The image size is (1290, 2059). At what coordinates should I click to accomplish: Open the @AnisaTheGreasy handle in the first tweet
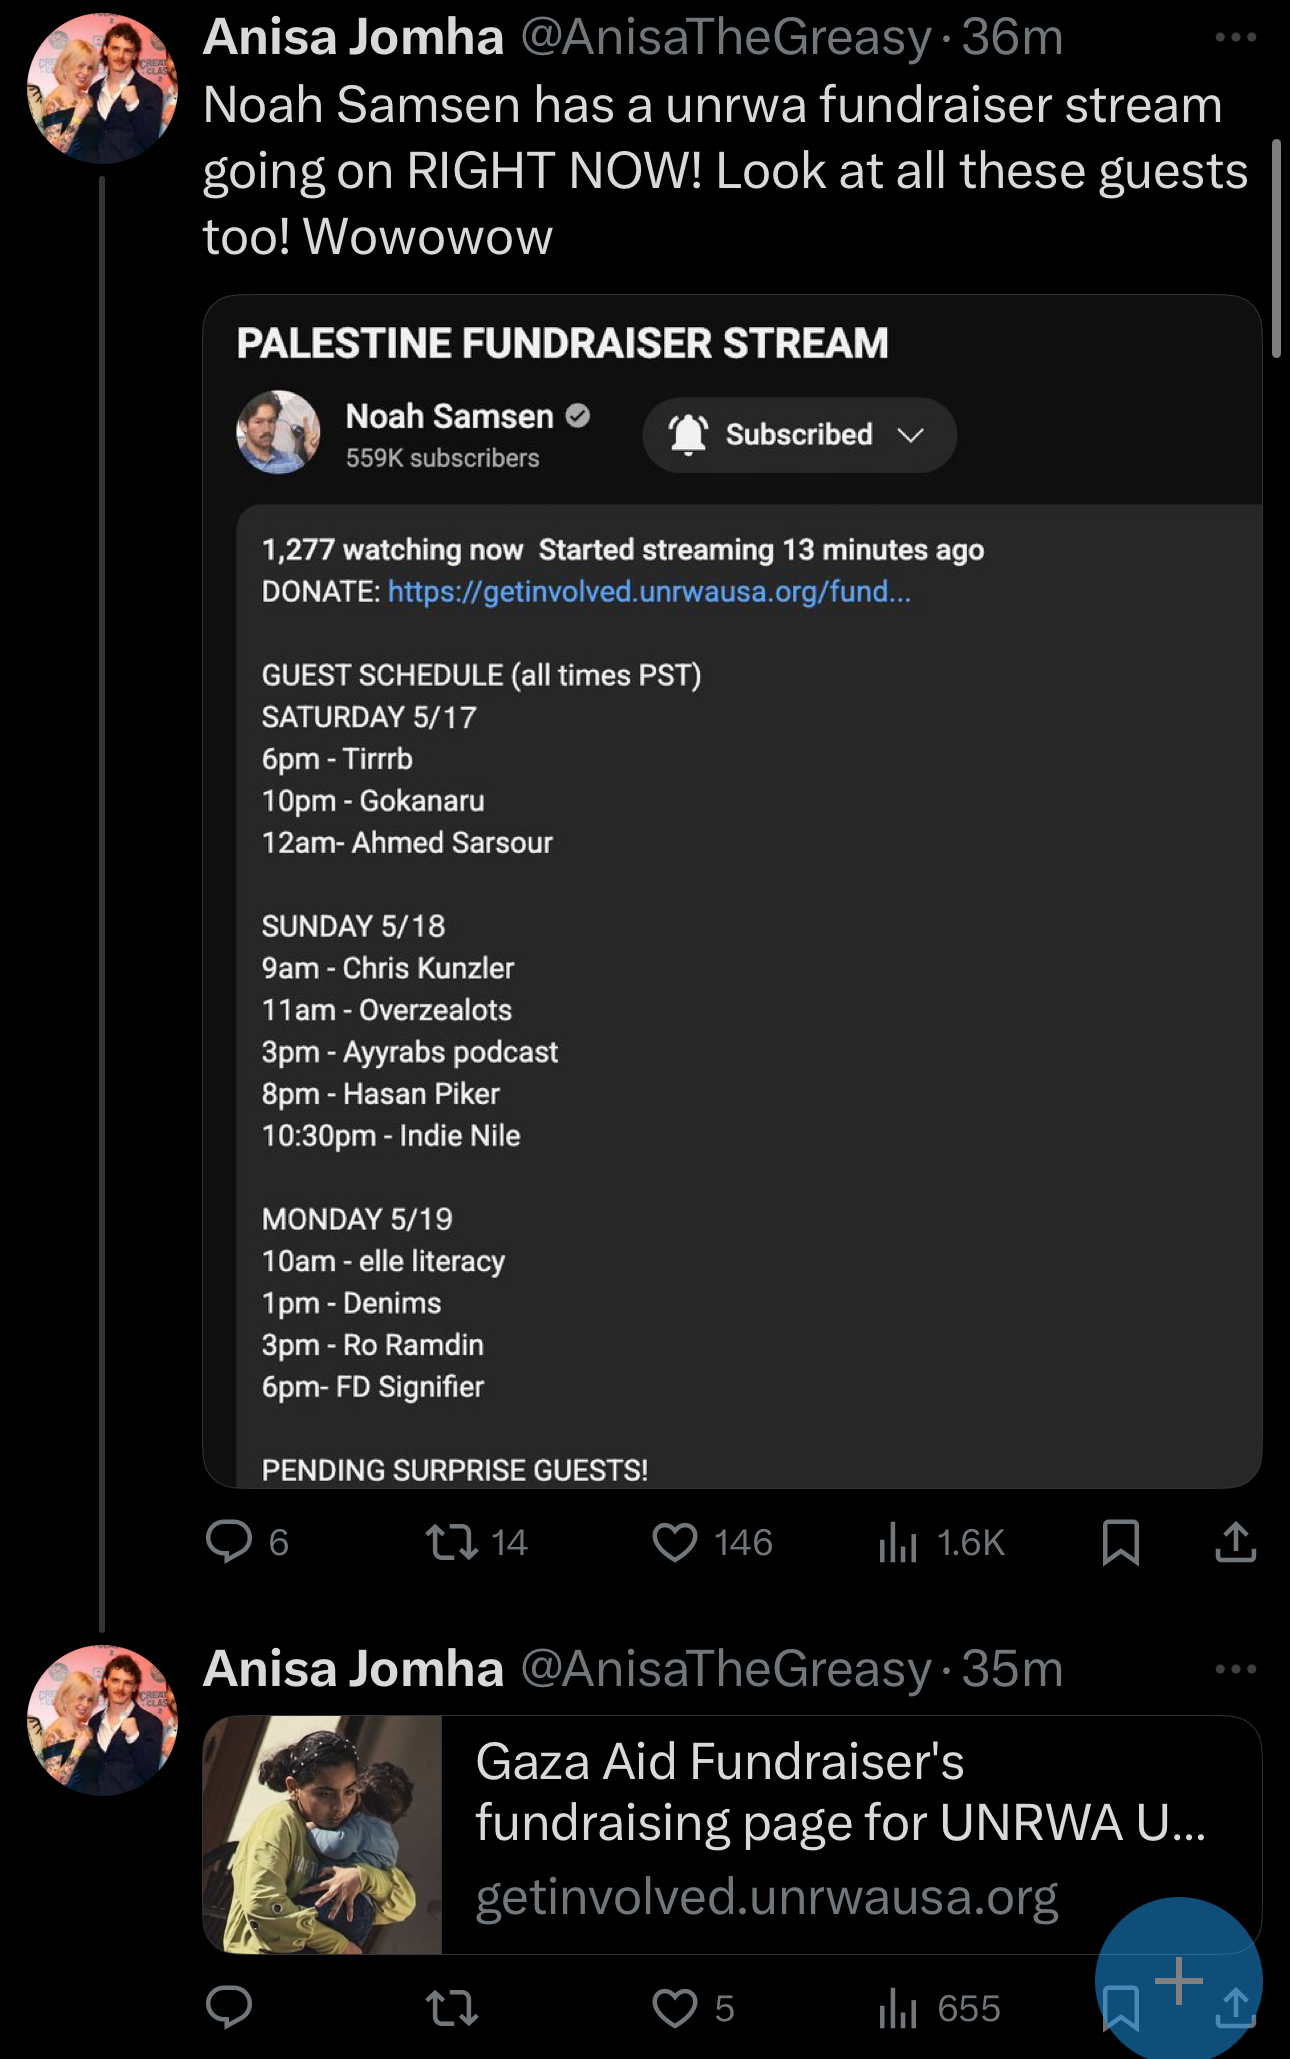coord(726,37)
